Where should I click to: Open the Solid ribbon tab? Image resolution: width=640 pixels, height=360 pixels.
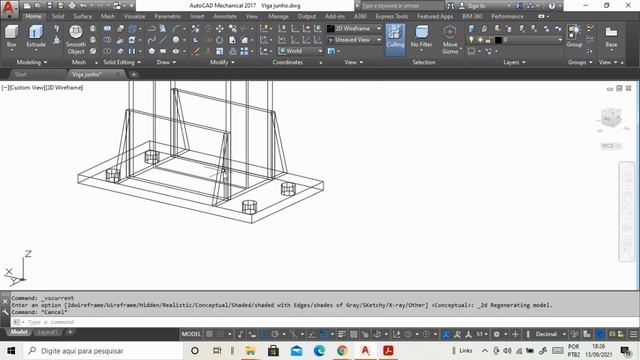(58, 16)
